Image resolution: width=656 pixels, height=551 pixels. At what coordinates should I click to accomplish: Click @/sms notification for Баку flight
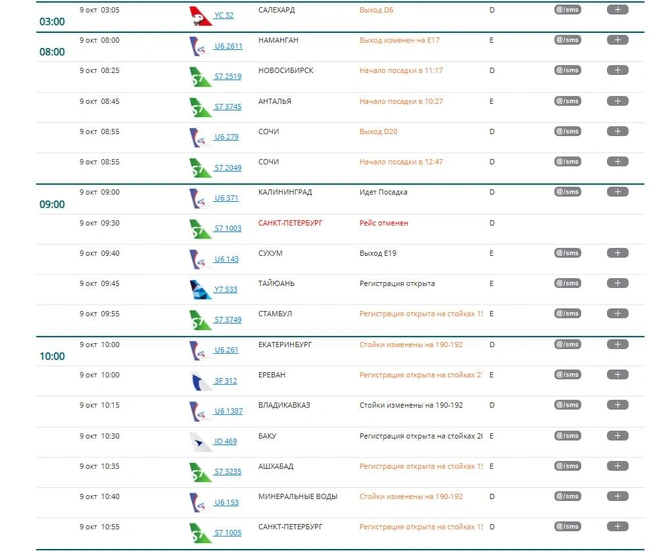(x=568, y=436)
